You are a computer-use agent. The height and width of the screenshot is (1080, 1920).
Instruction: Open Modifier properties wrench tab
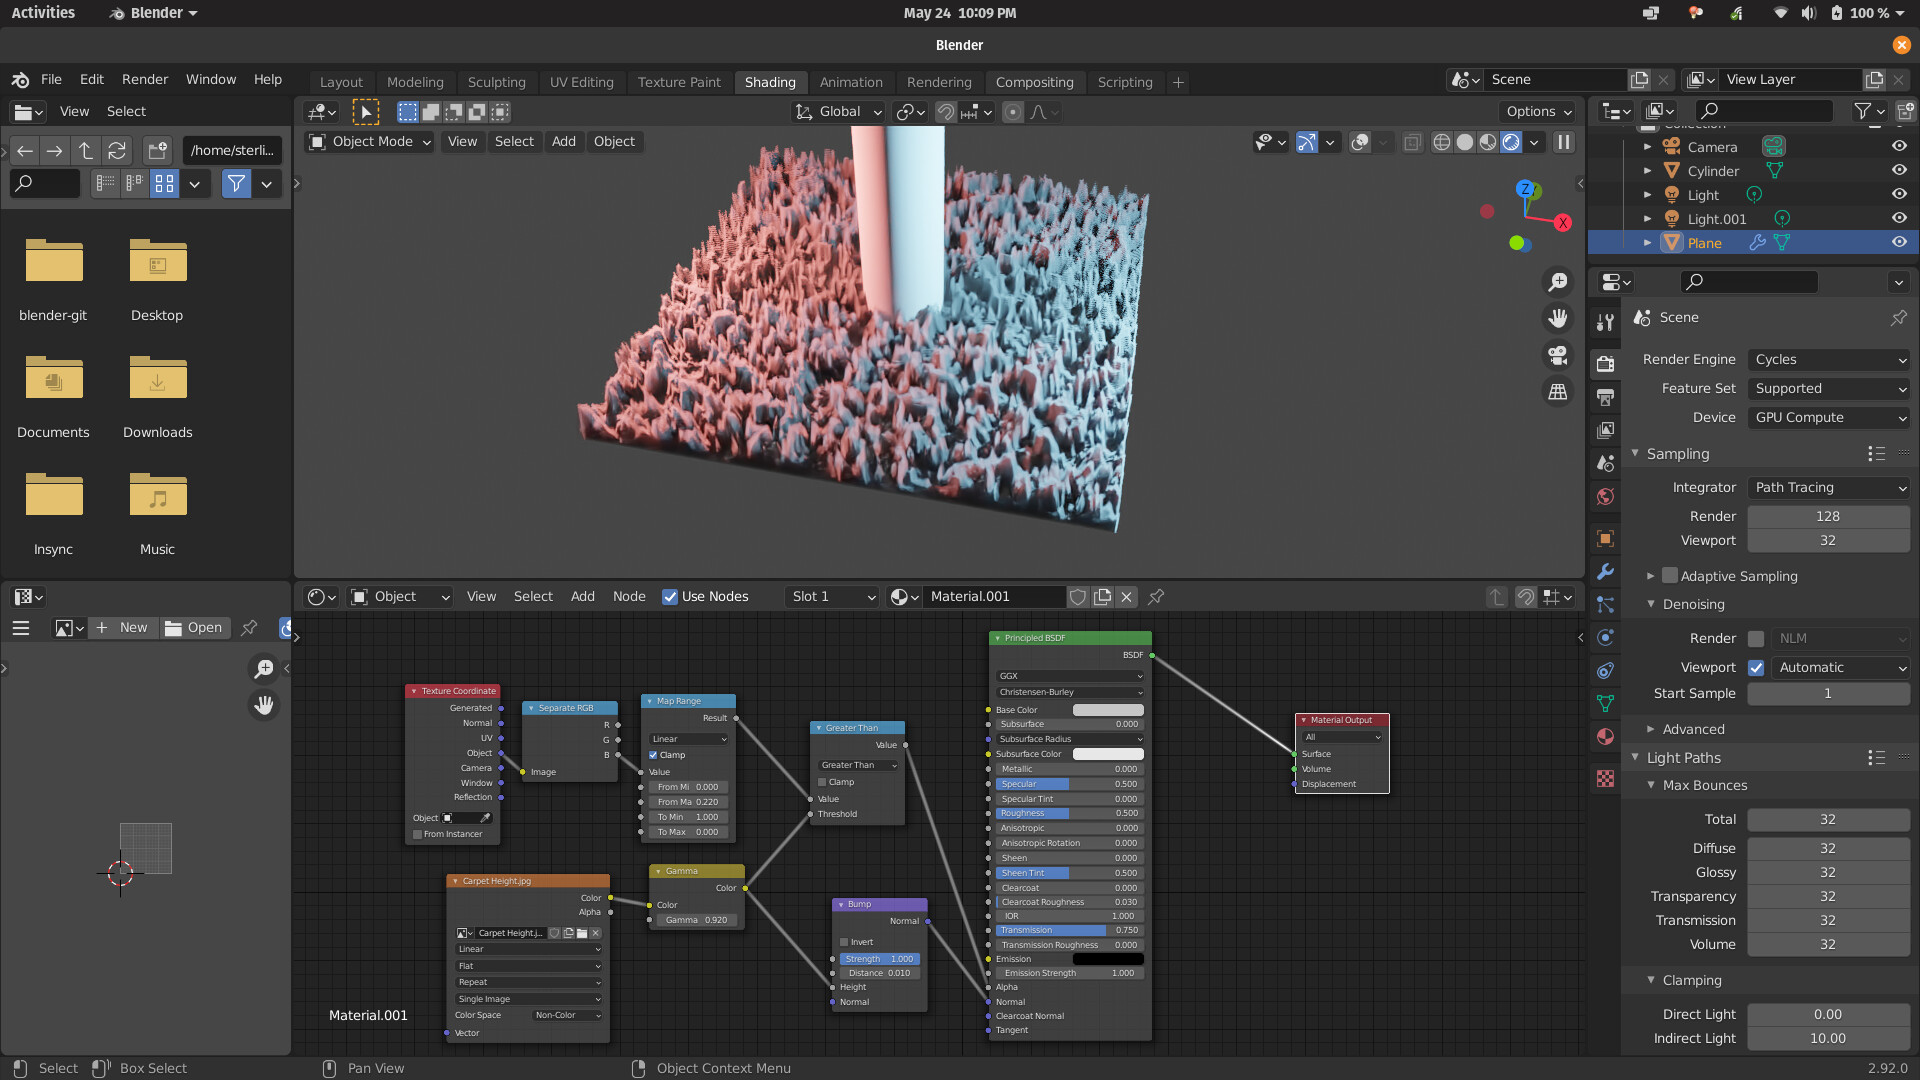tap(1605, 571)
